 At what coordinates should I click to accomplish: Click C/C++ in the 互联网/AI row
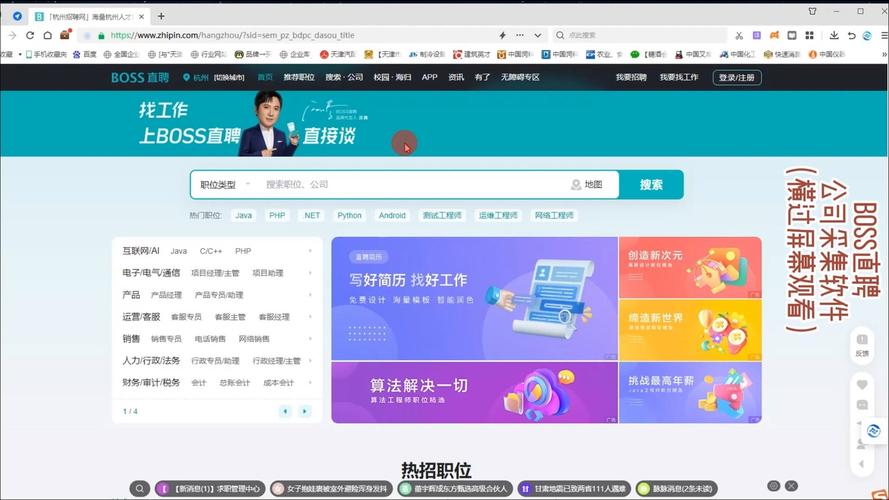[x=210, y=251]
